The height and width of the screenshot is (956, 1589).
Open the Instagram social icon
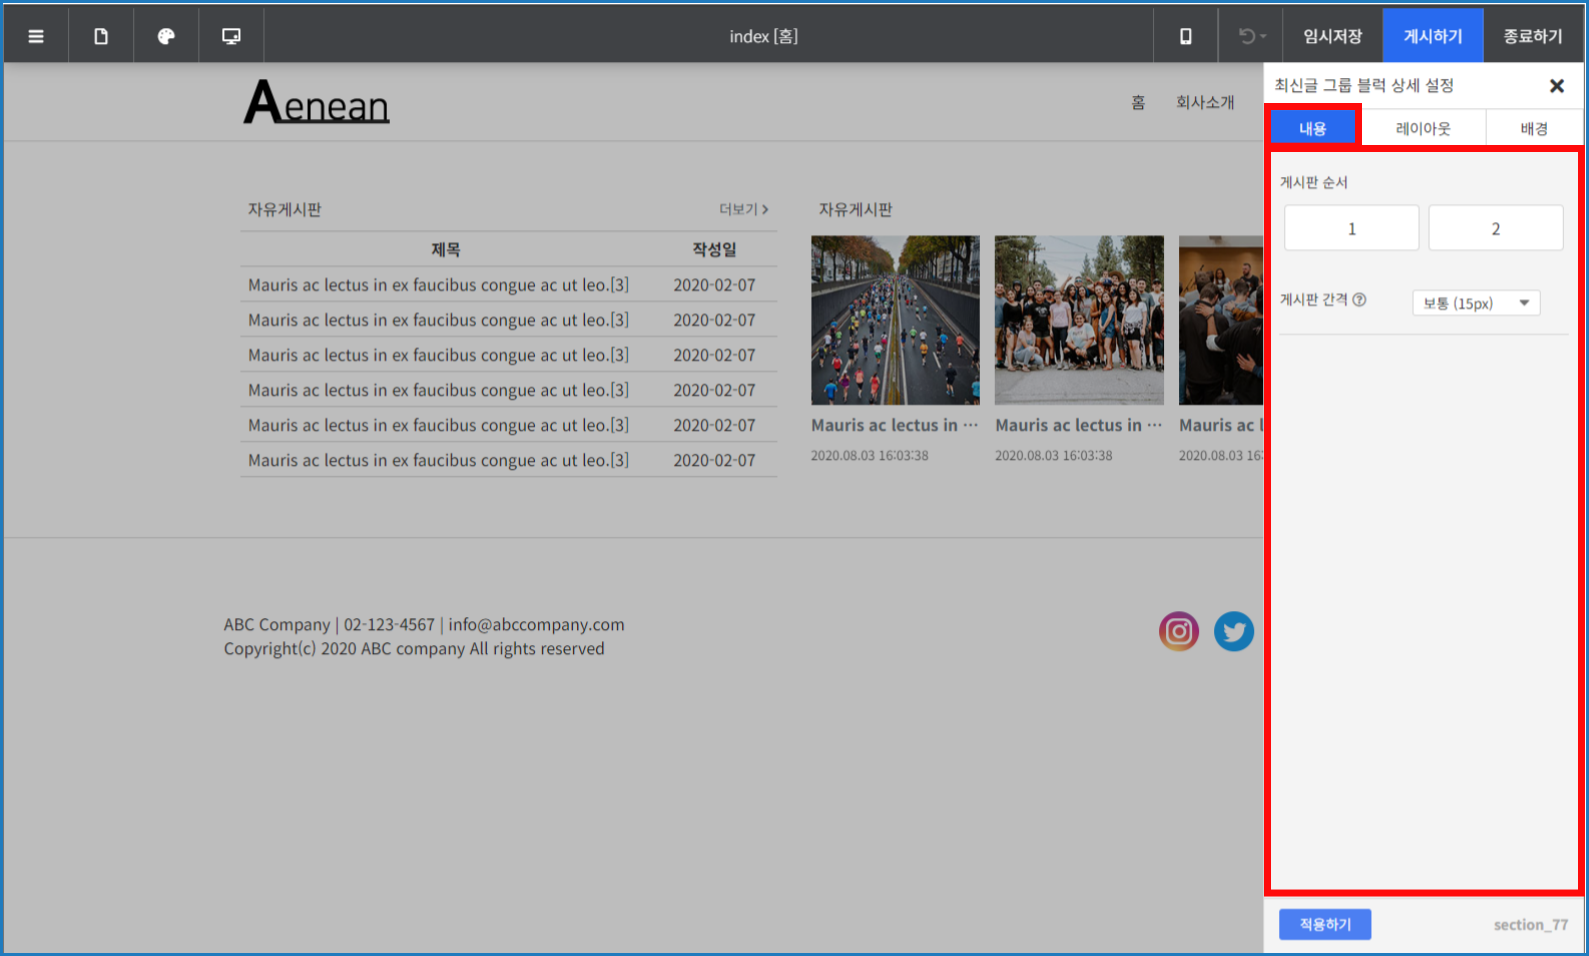(x=1178, y=632)
